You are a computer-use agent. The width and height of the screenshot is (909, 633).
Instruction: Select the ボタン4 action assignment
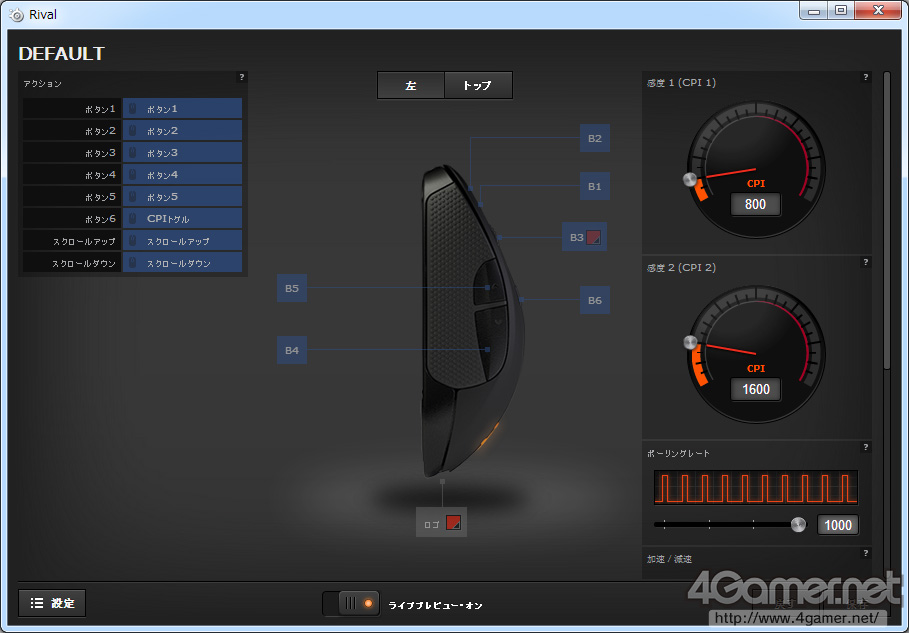coord(182,174)
